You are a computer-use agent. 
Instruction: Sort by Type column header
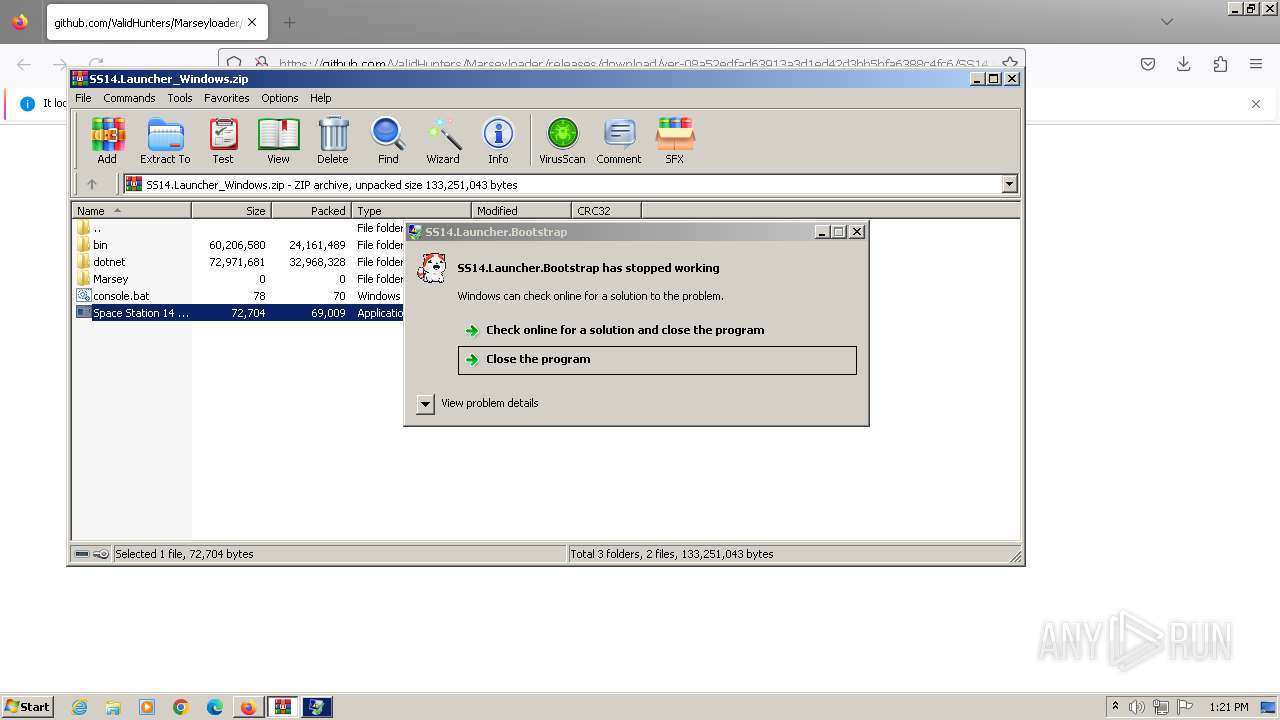click(x=411, y=210)
